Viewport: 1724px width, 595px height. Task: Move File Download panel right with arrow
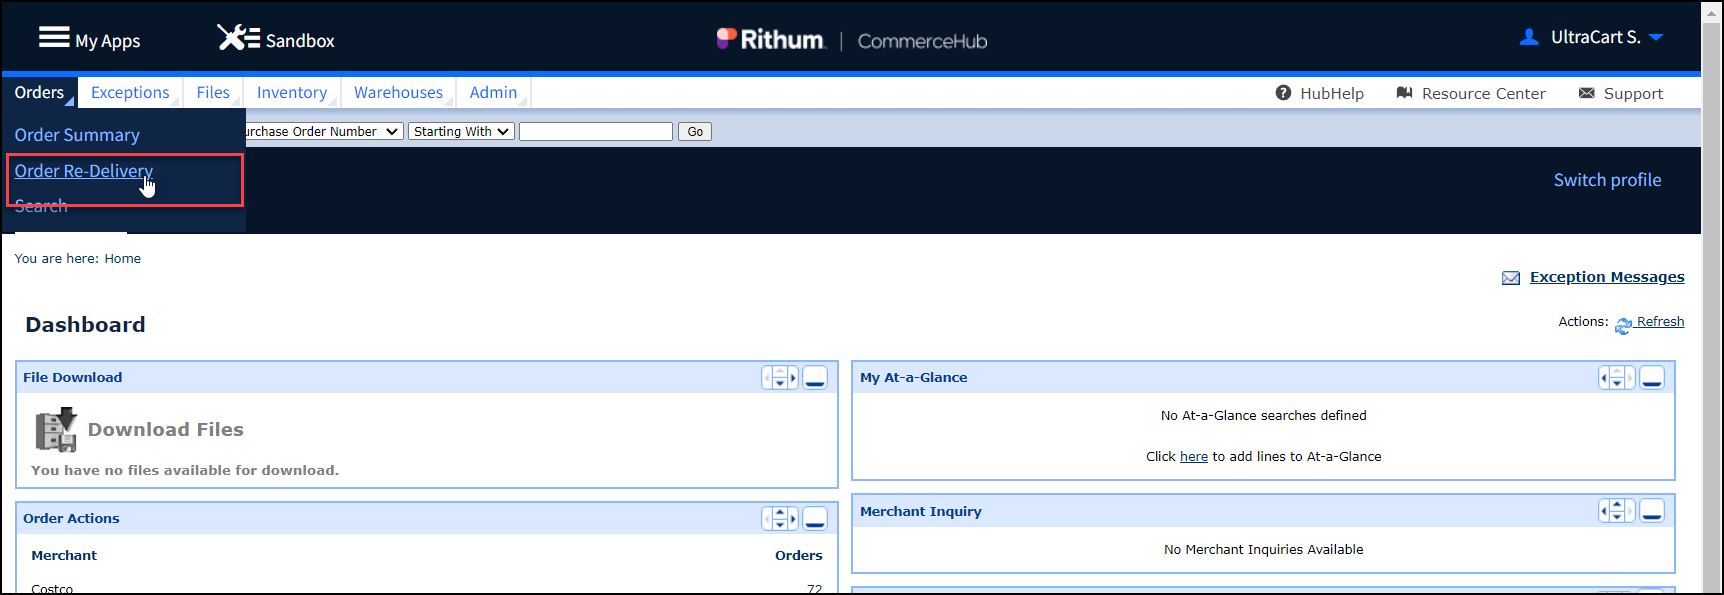point(793,378)
